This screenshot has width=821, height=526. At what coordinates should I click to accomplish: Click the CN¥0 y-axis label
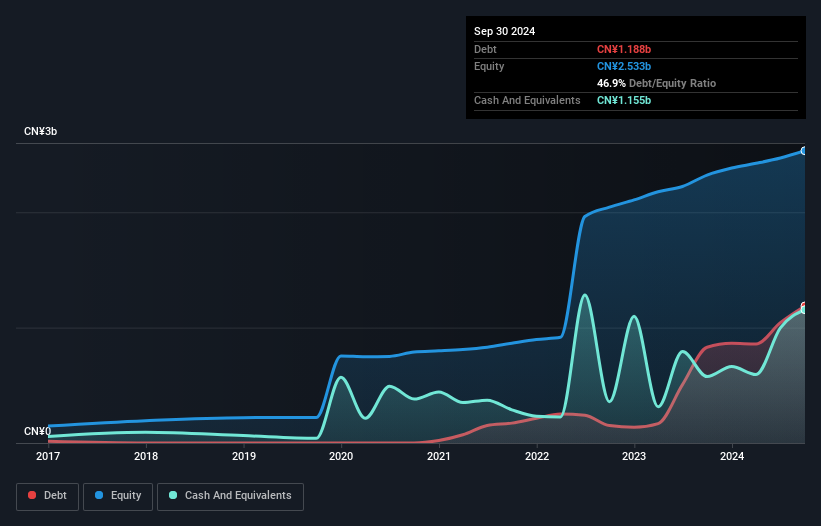point(38,431)
